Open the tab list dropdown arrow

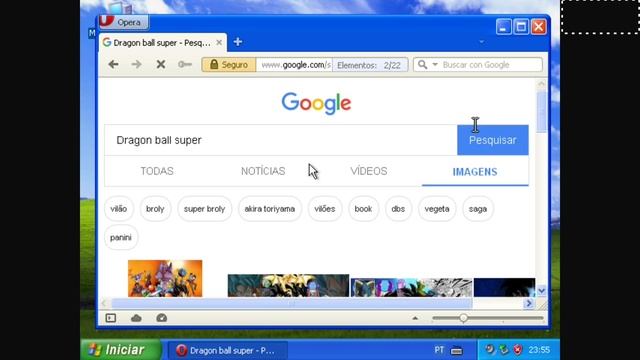coord(482,42)
